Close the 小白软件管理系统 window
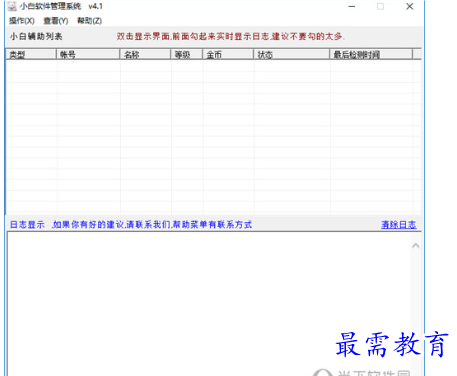The height and width of the screenshot is (376, 457). pyautogui.click(x=410, y=6)
